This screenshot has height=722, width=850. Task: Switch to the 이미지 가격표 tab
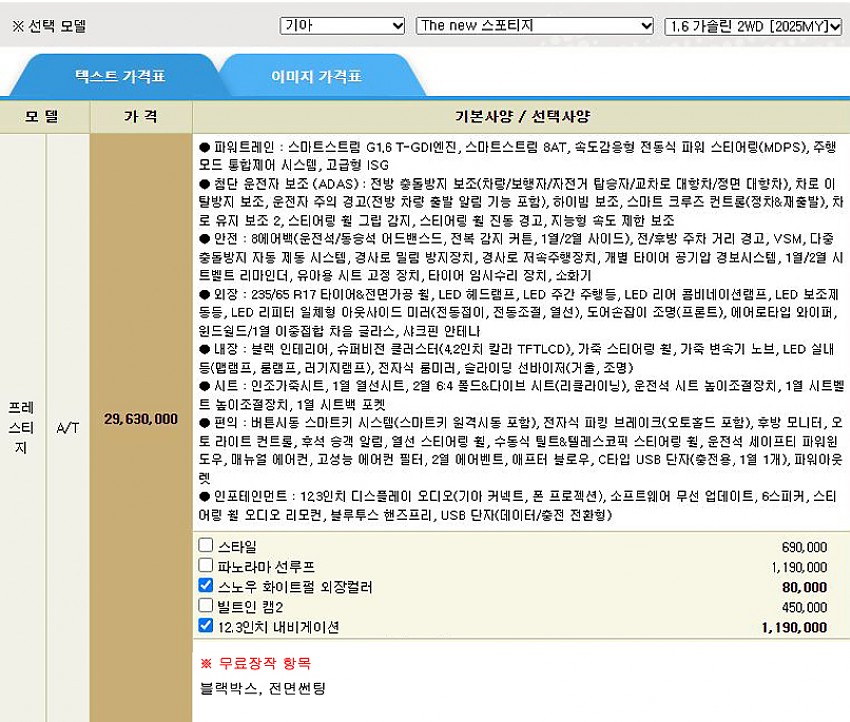pos(316,76)
